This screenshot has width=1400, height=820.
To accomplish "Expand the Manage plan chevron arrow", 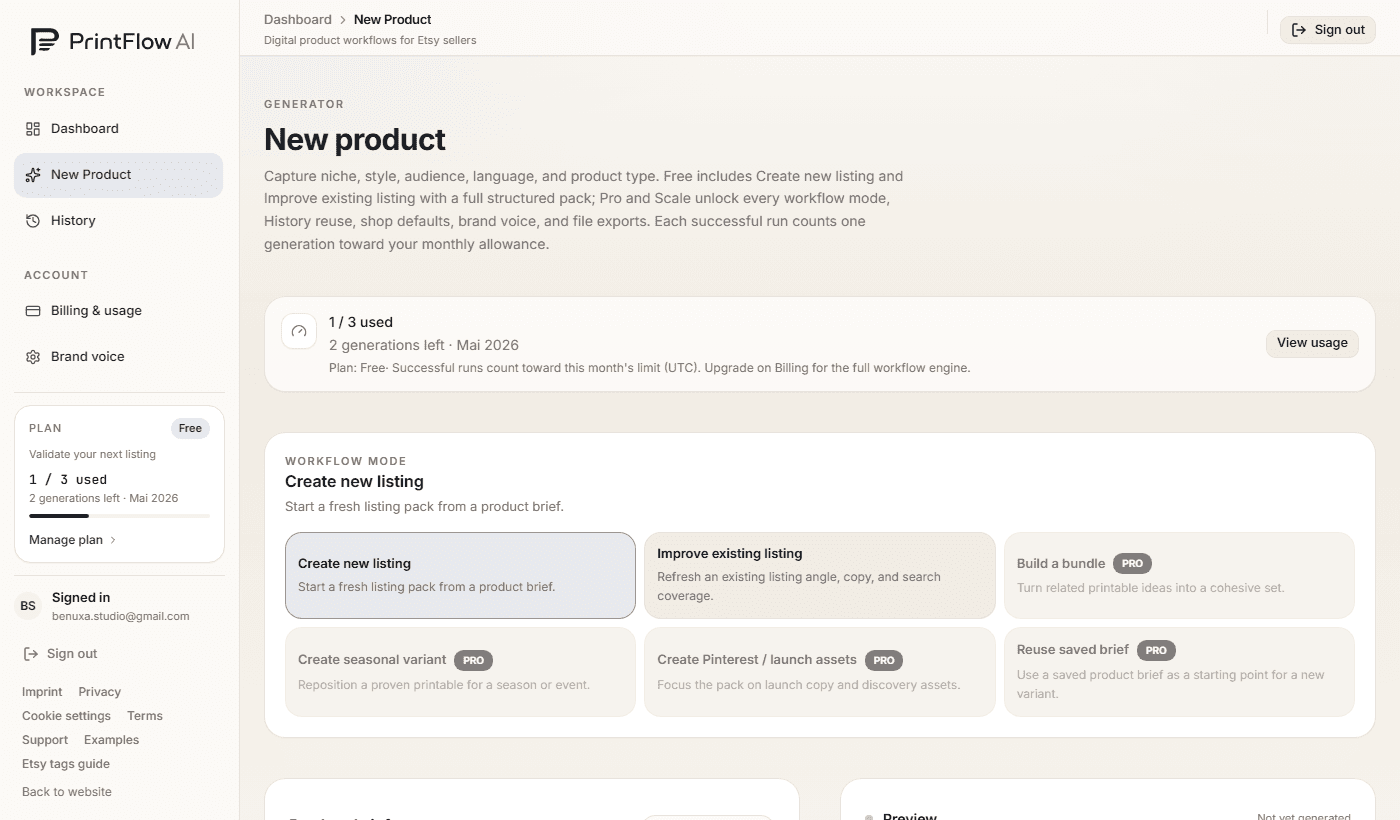I will (113, 540).
